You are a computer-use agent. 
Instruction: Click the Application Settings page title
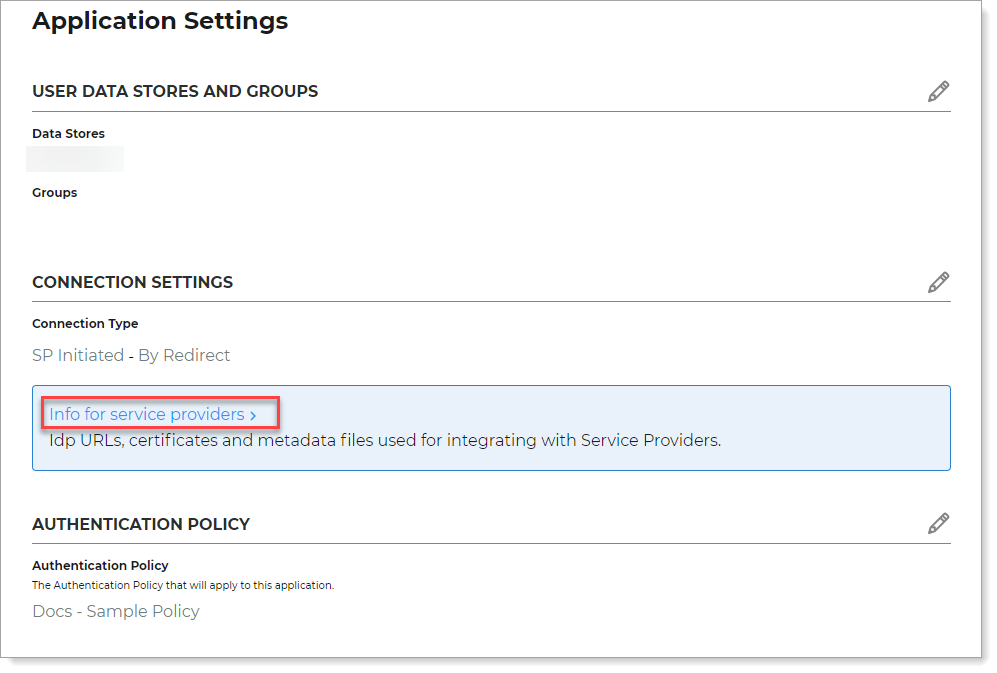(160, 21)
